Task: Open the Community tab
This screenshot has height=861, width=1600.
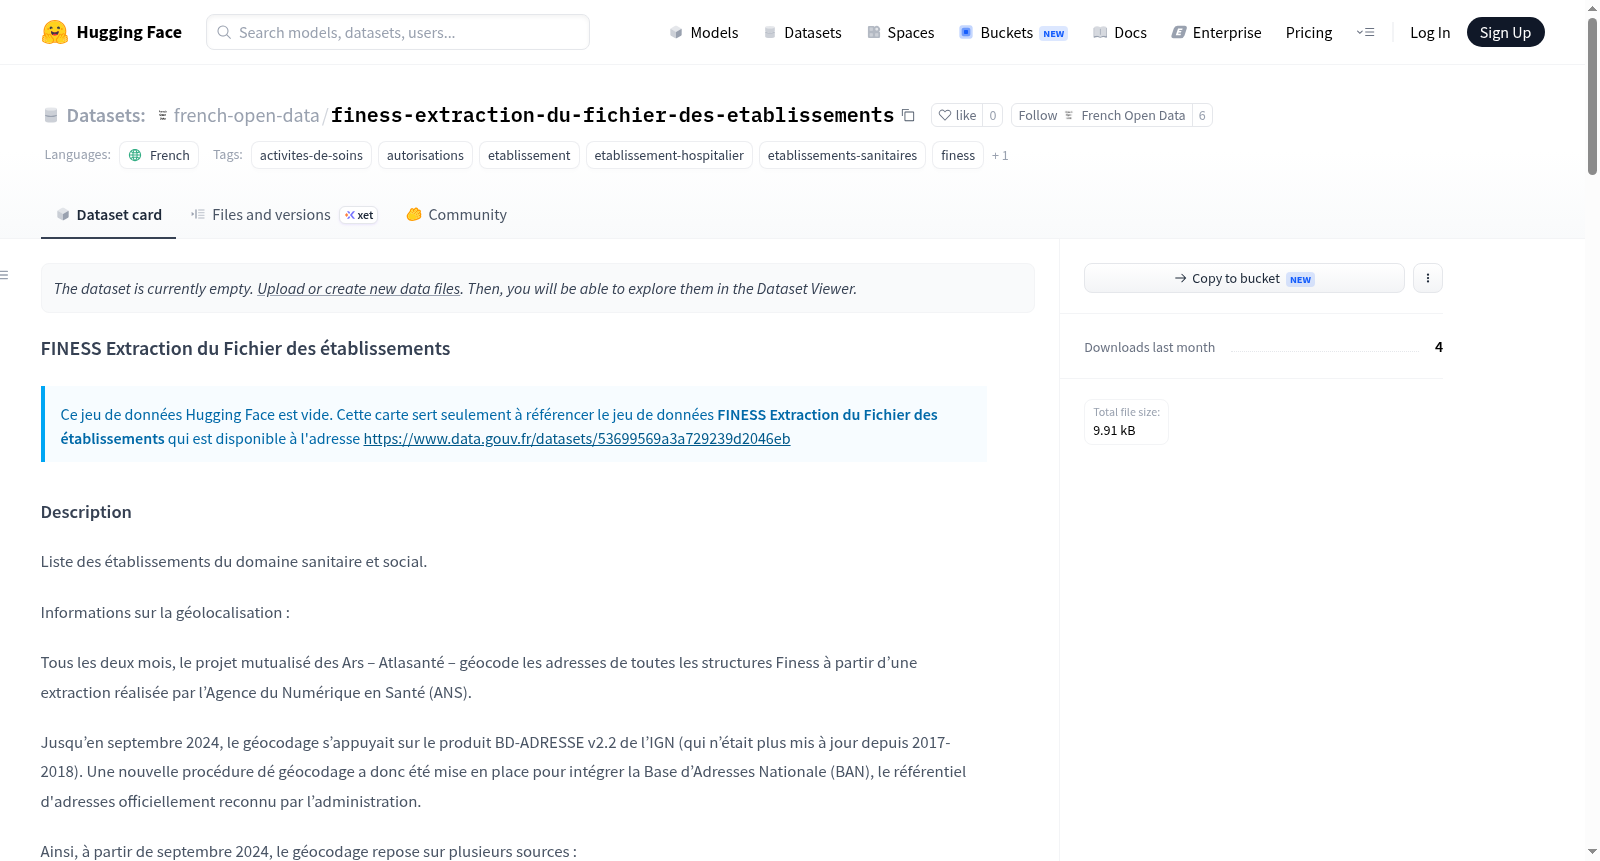Action: click(x=457, y=215)
